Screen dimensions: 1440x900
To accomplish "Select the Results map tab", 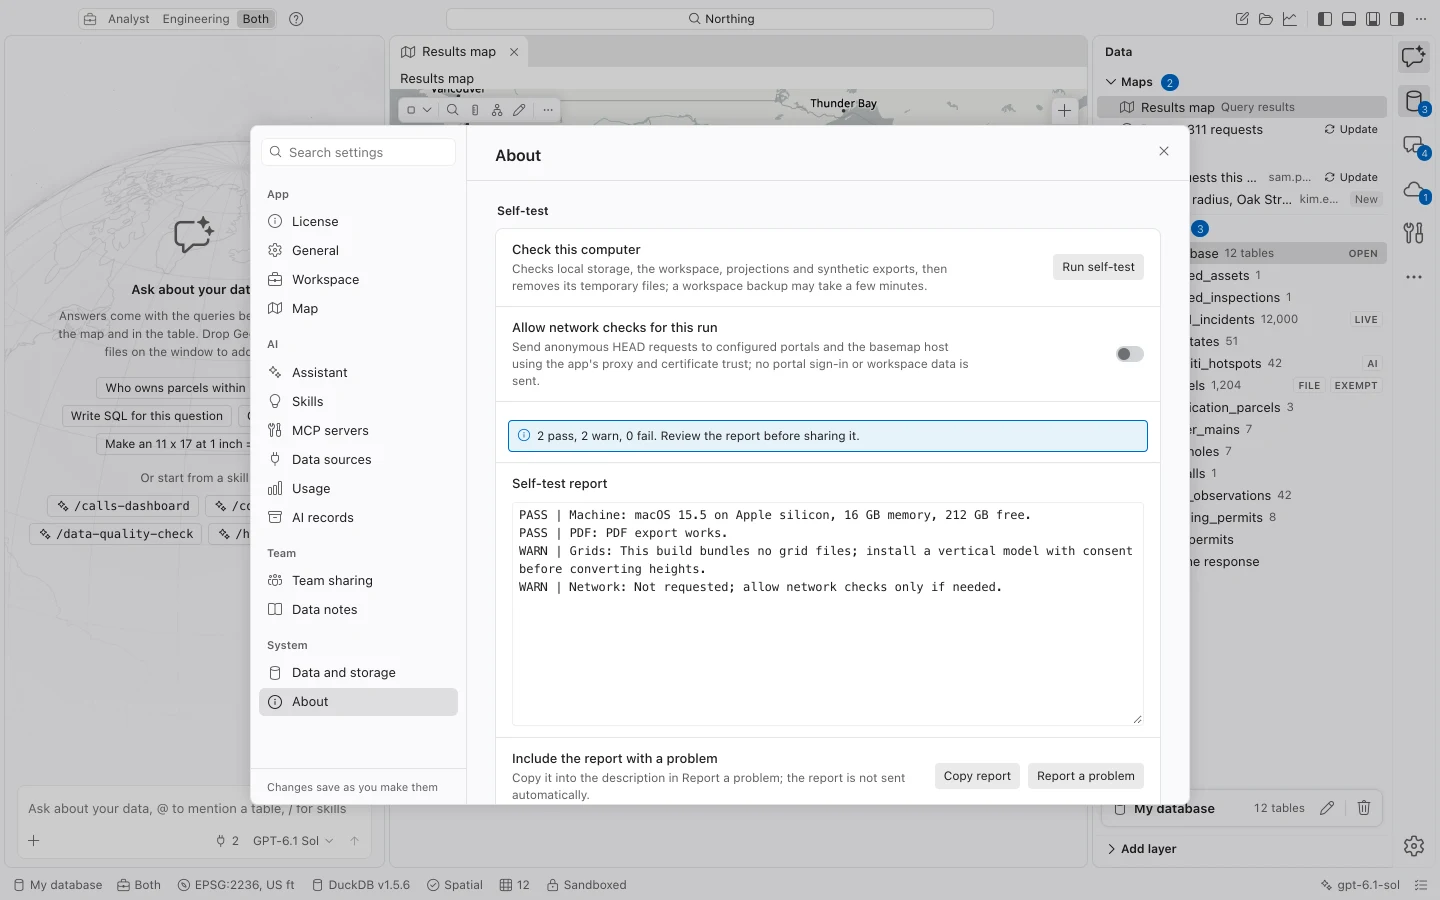I will (x=458, y=52).
